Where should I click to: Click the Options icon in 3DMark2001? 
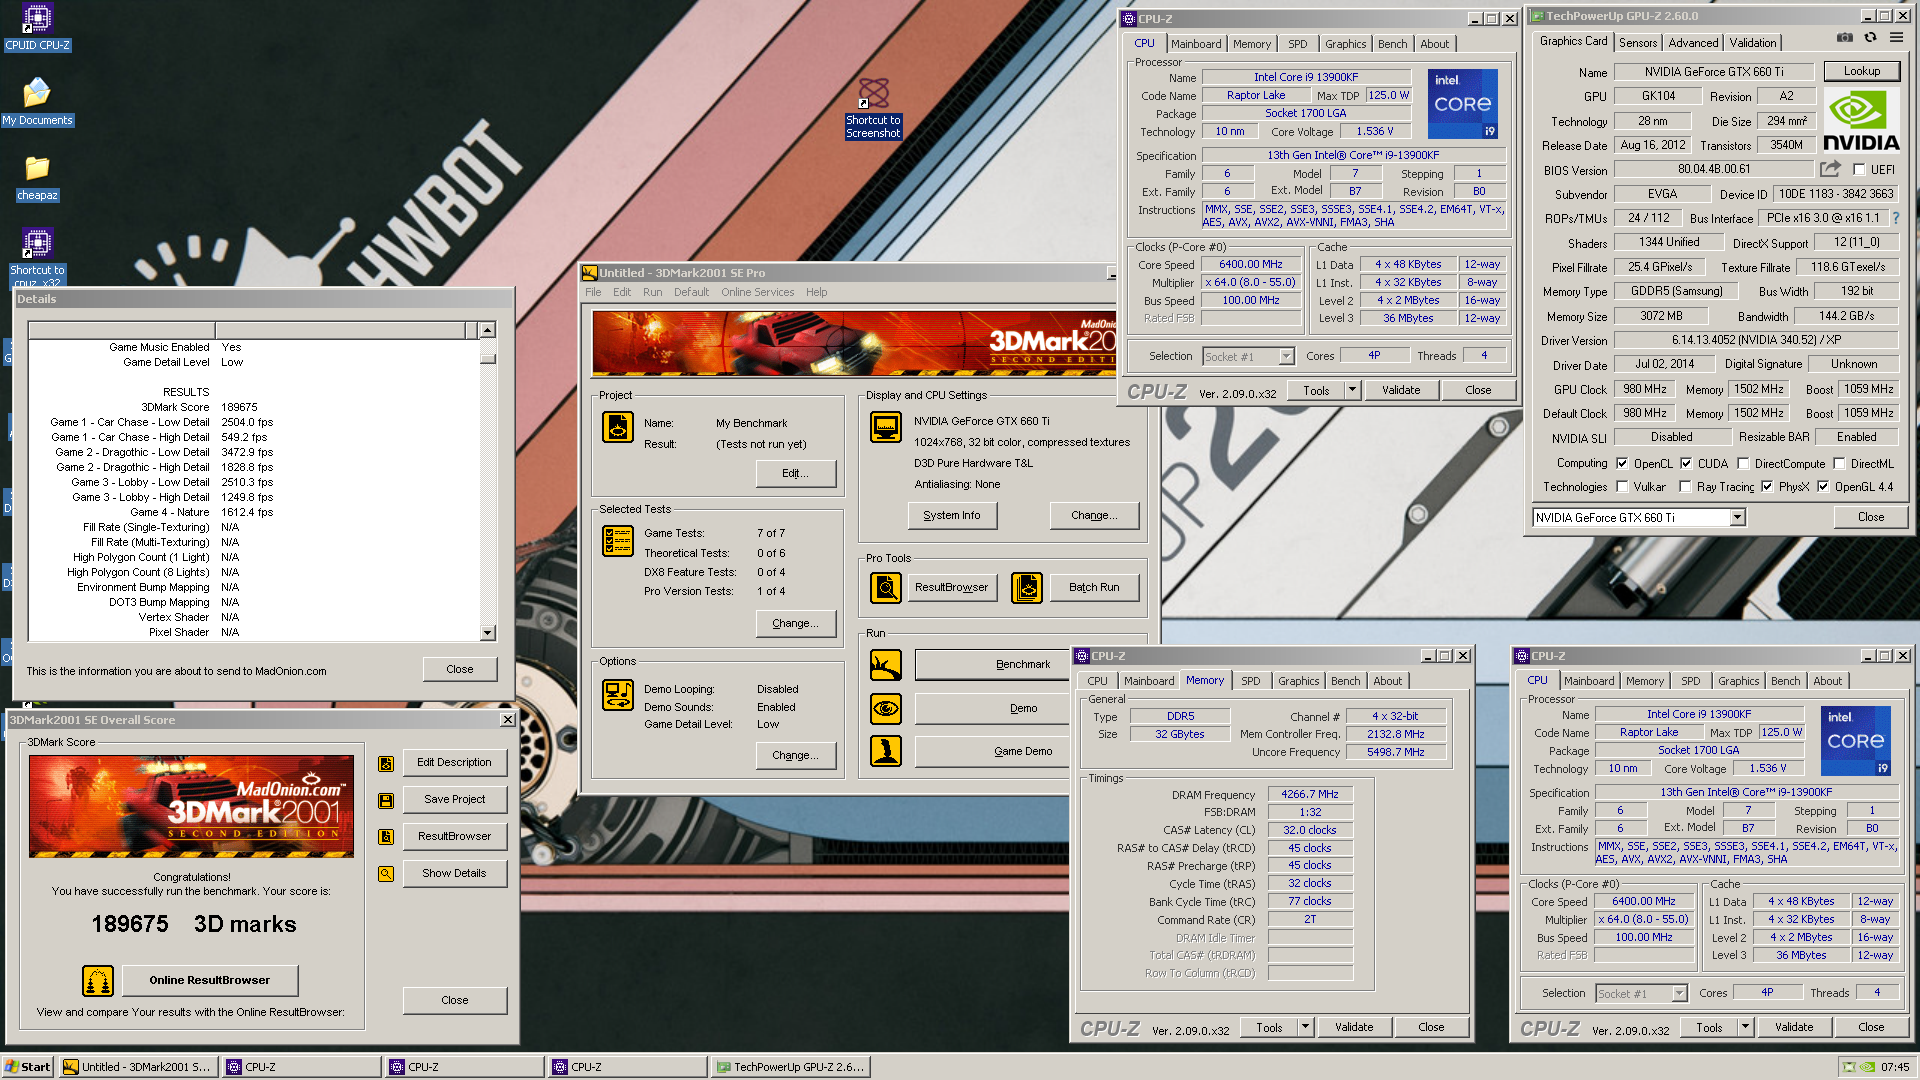[618, 695]
